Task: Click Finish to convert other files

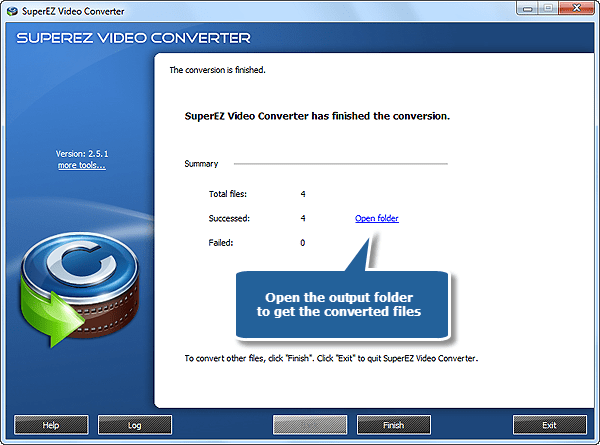Action: pos(394,425)
